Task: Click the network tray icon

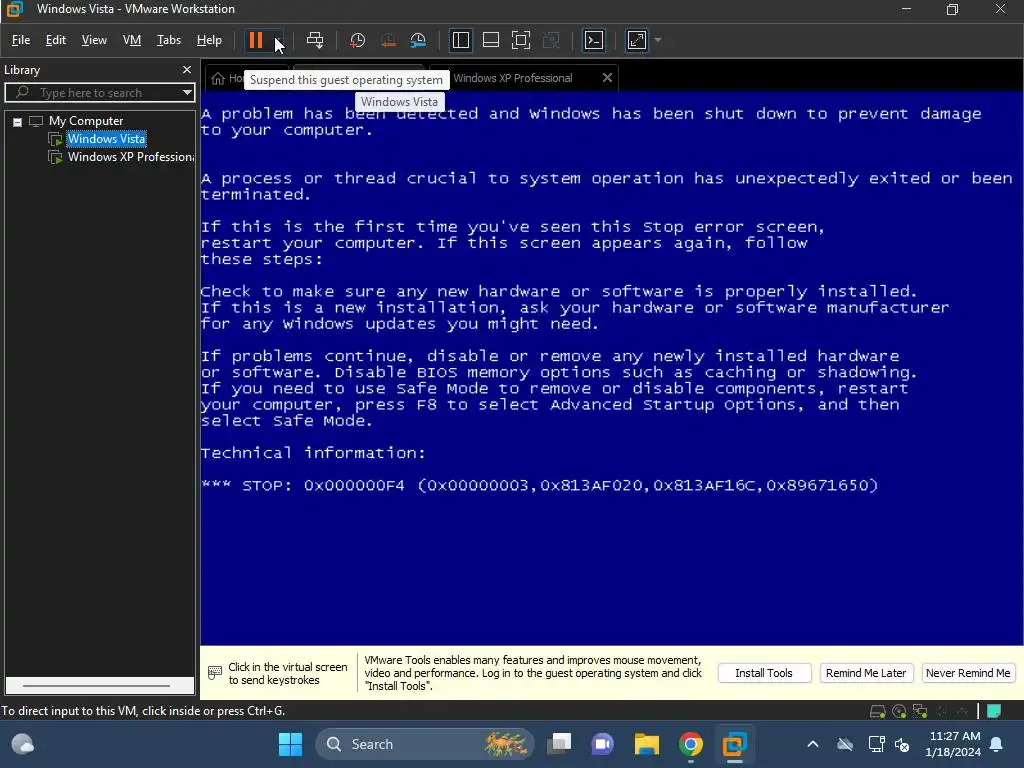Action: [x=876, y=744]
